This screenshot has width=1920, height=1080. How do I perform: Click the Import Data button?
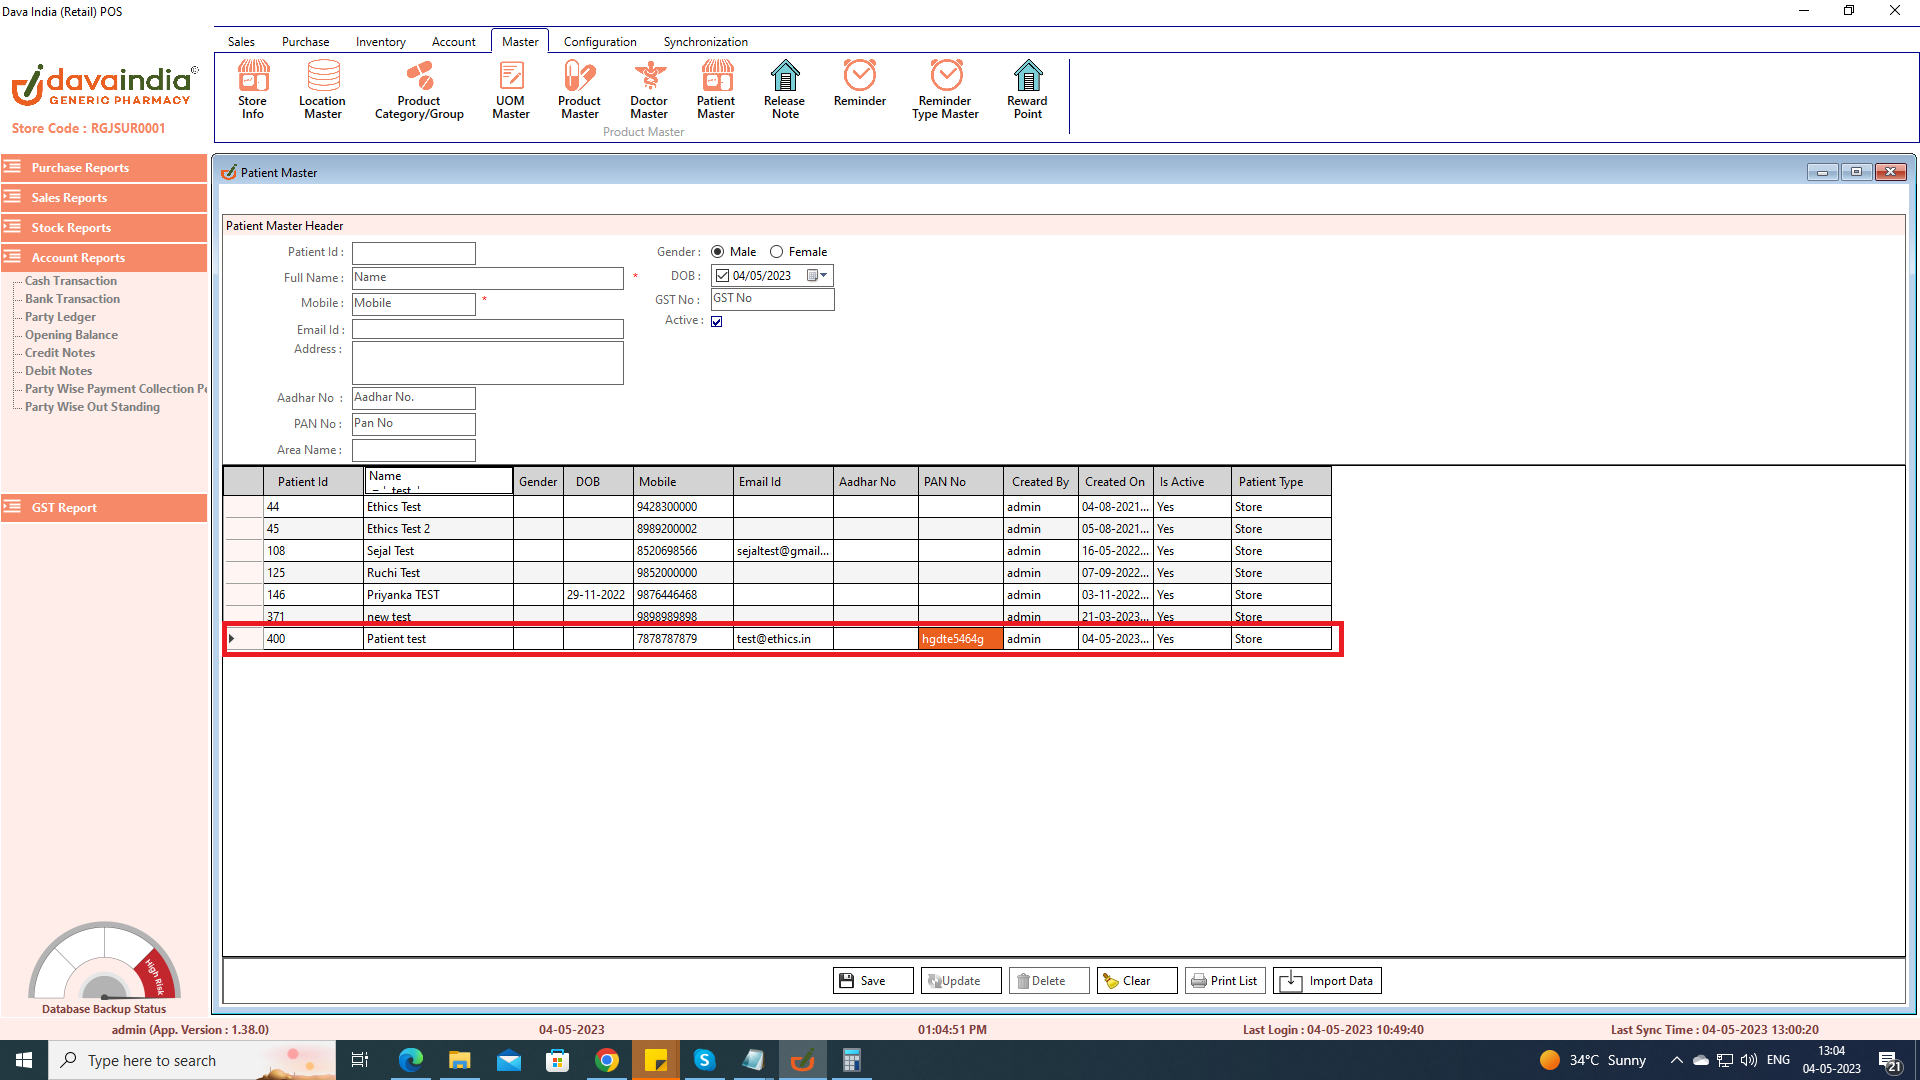1327,981
